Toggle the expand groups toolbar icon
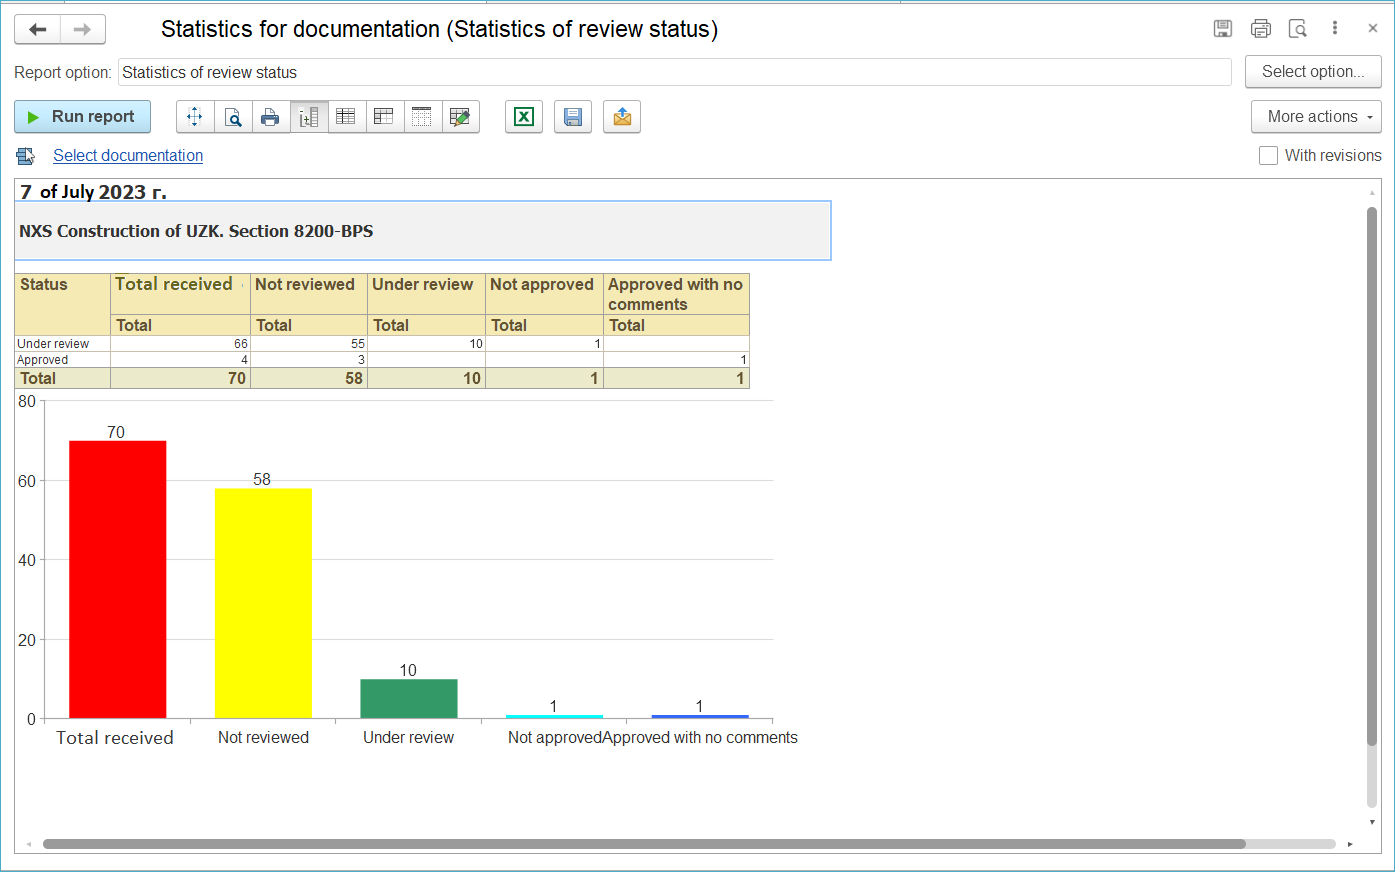This screenshot has width=1395, height=872. [x=309, y=117]
